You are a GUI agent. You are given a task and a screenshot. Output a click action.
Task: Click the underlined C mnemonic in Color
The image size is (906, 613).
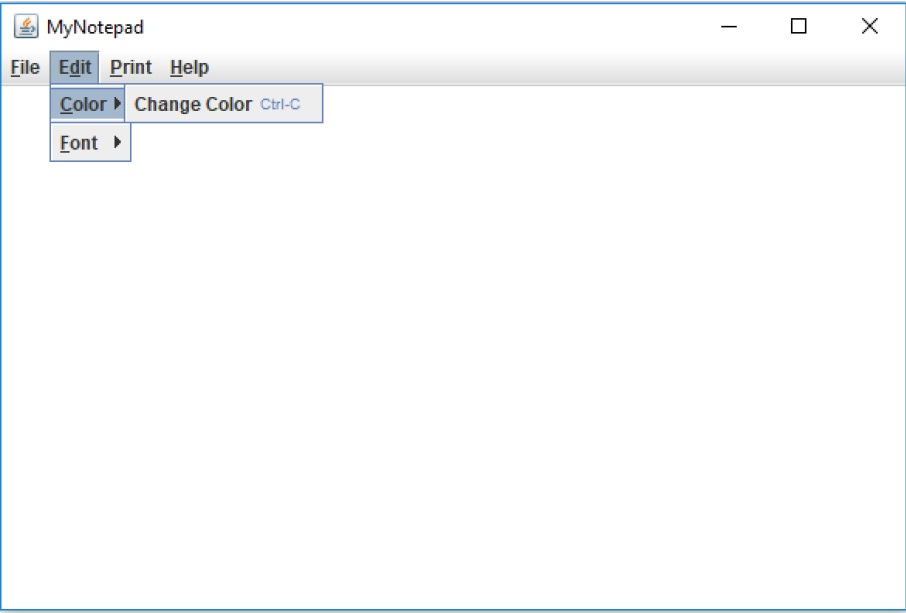coord(64,103)
